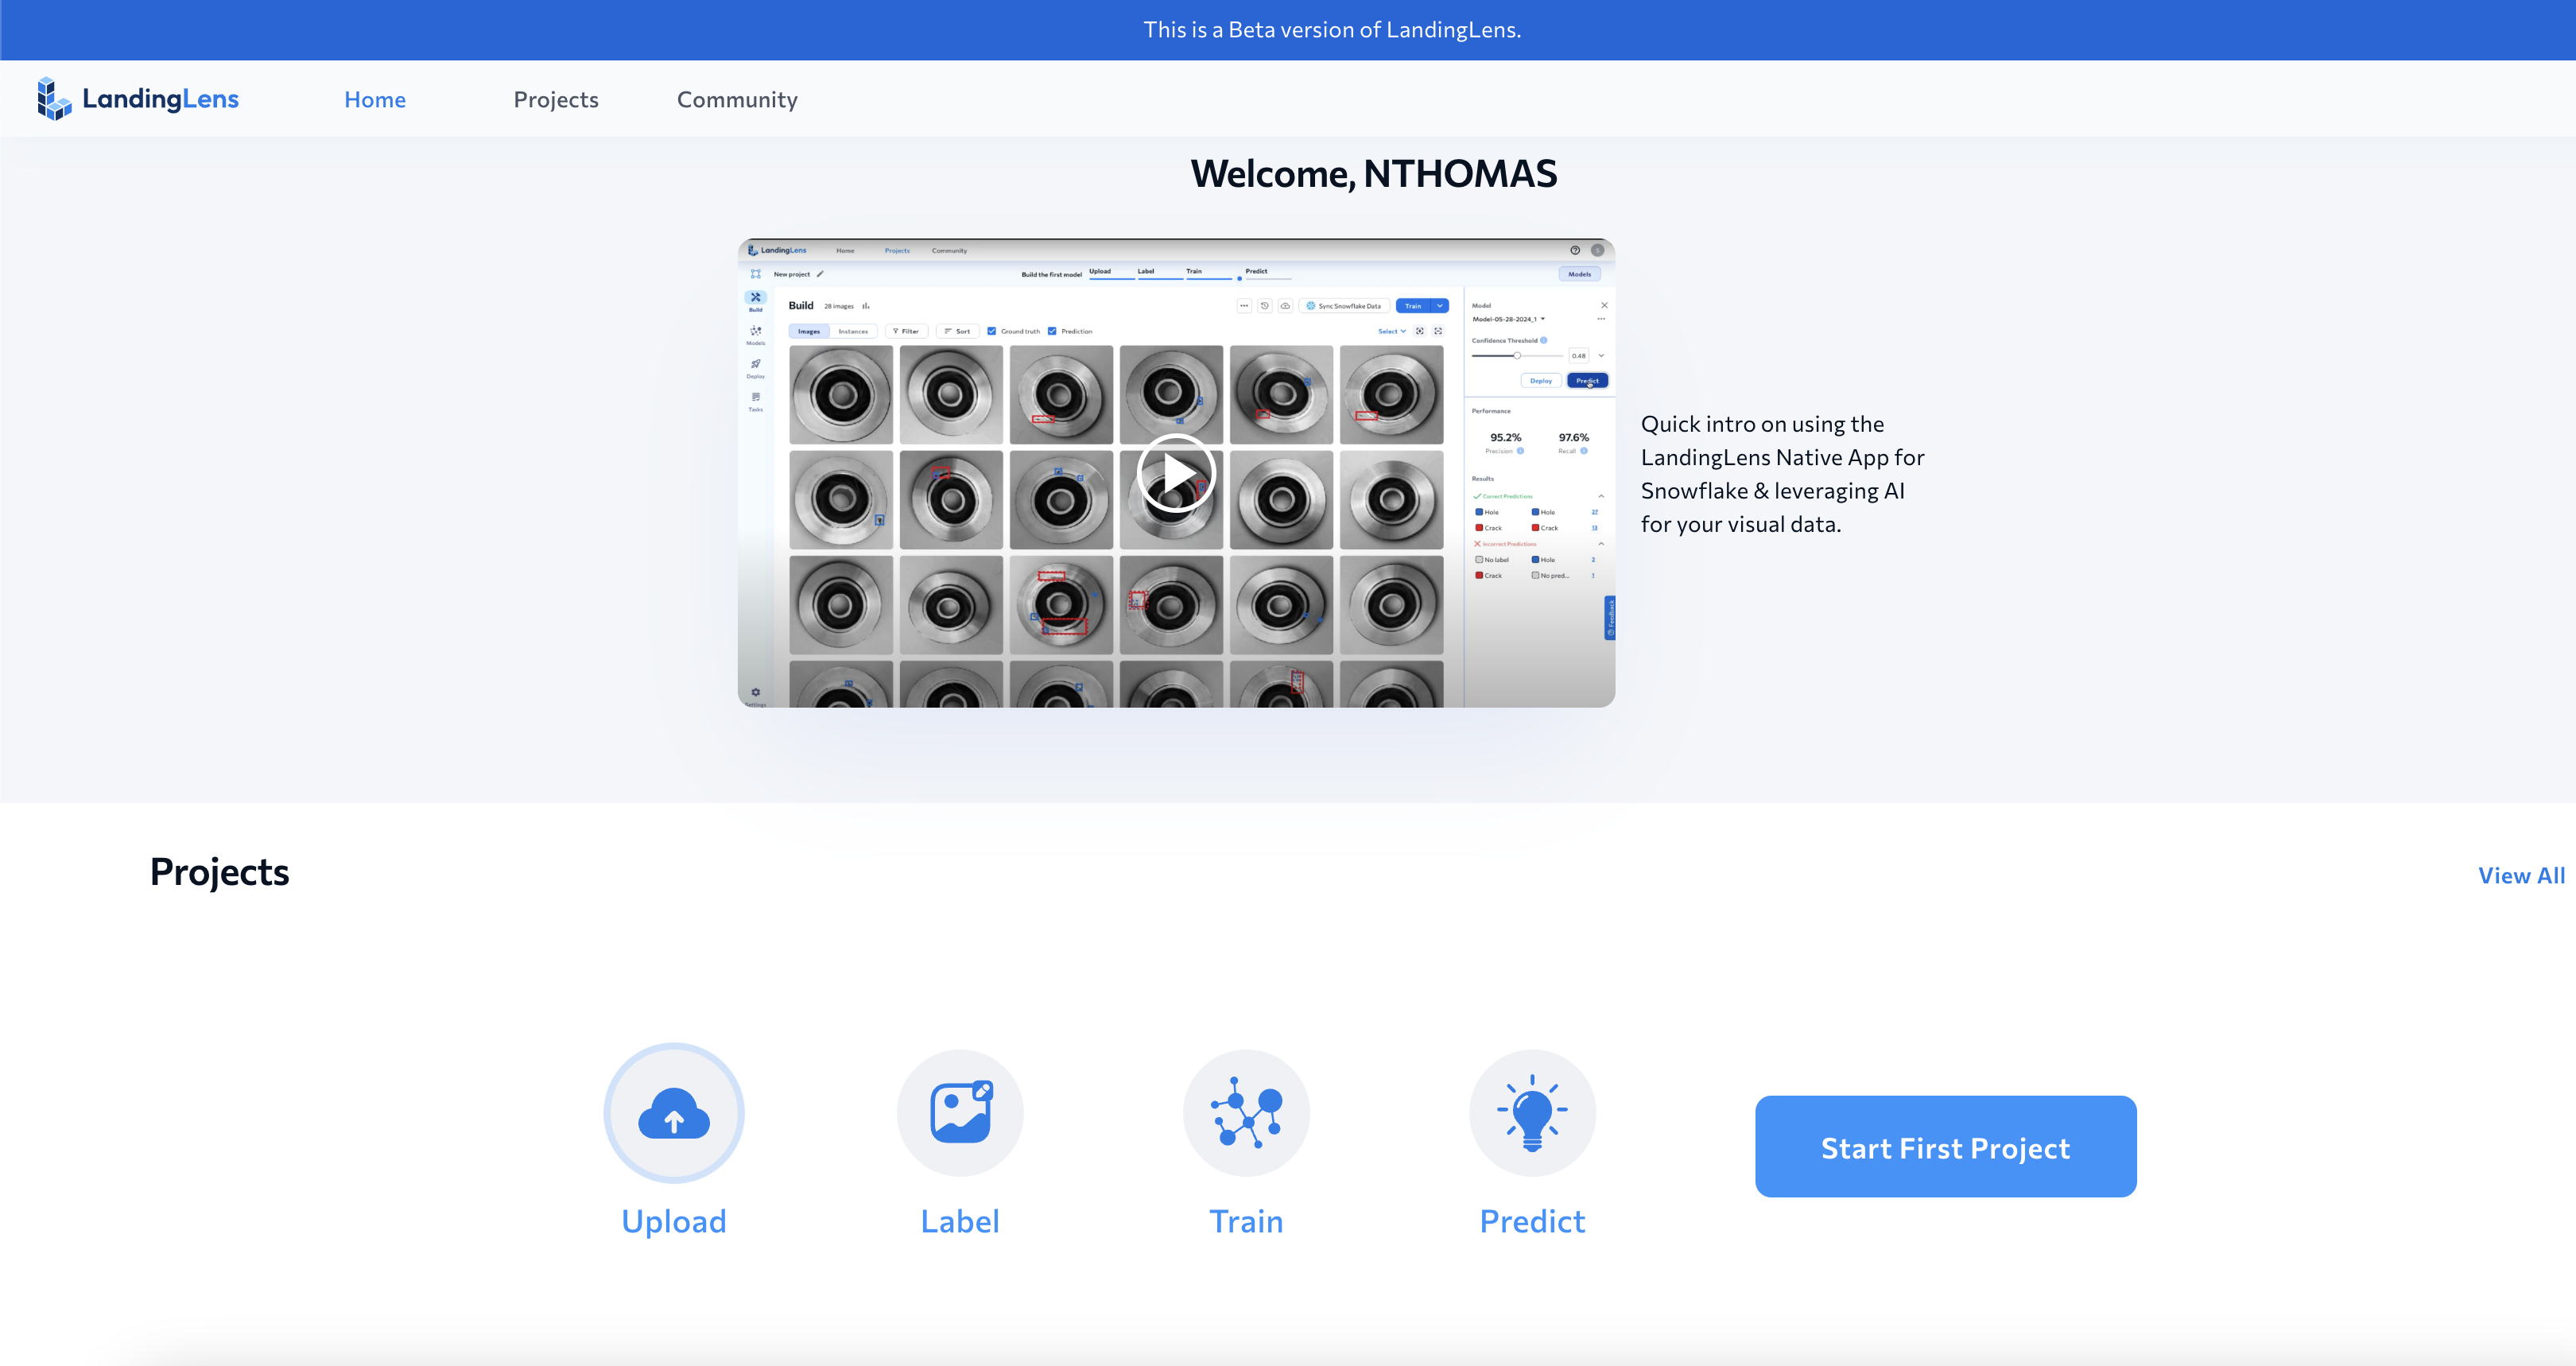Toggle the Prediction checkbox in video preview
The height and width of the screenshot is (1366, 2576).
tap(1052, 331)
